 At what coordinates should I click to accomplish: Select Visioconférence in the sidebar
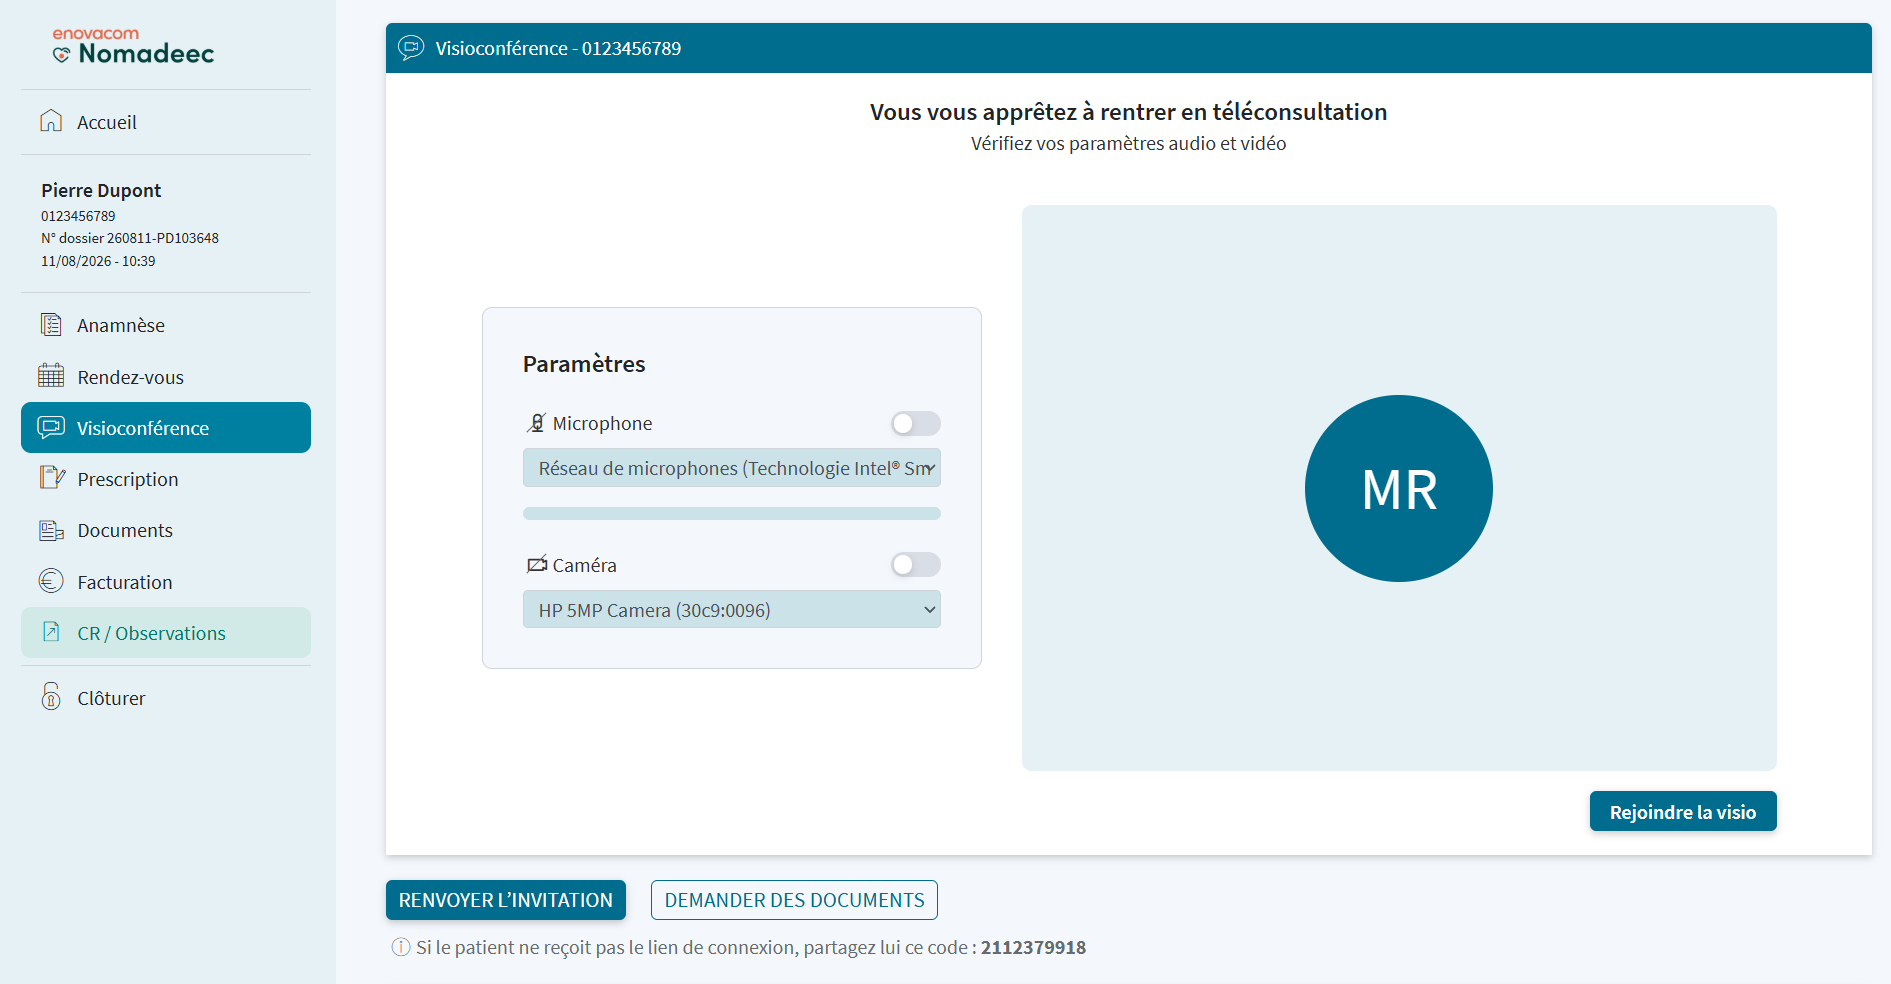(166, 428)
